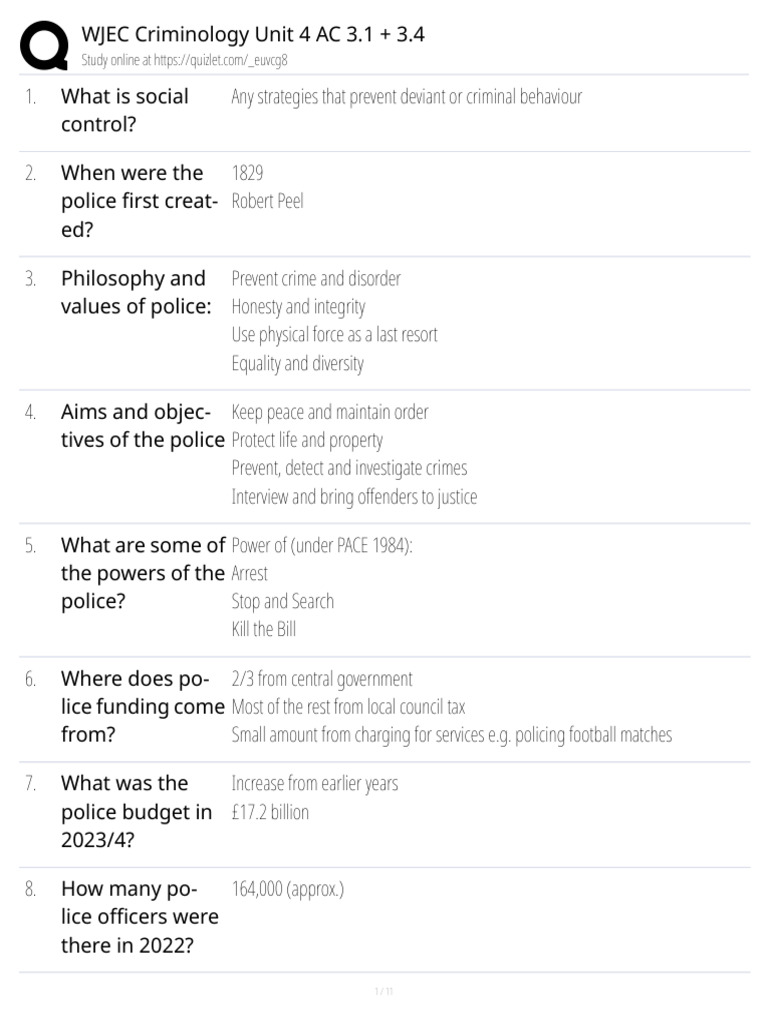Click the definition about preventing deviant behaviour
Viewport: 768px width, 1024px height.
pos(406,97)
